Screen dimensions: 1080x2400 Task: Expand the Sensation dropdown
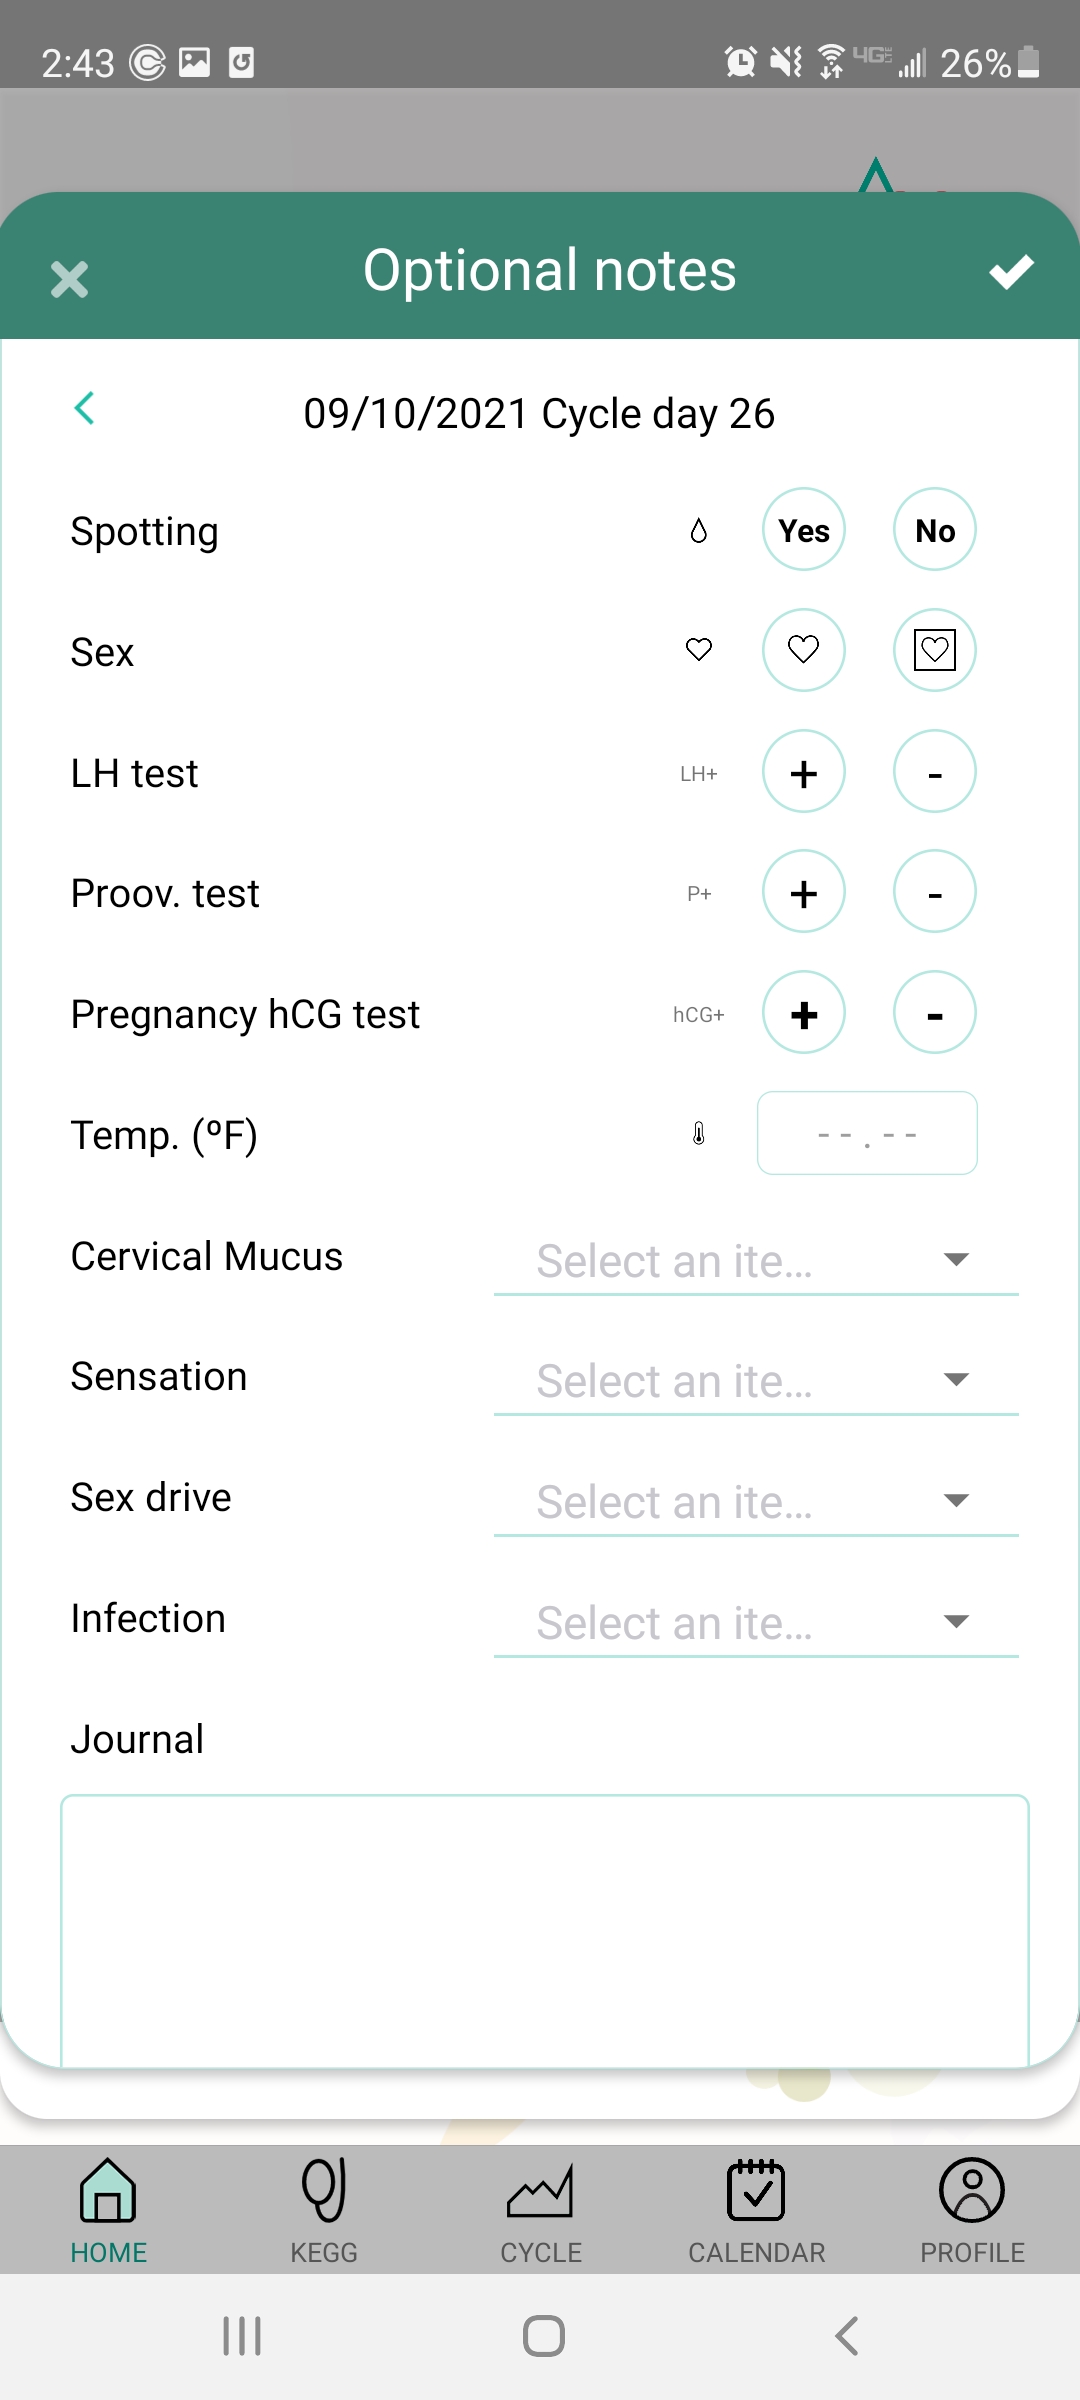(x=756, y=1381)
